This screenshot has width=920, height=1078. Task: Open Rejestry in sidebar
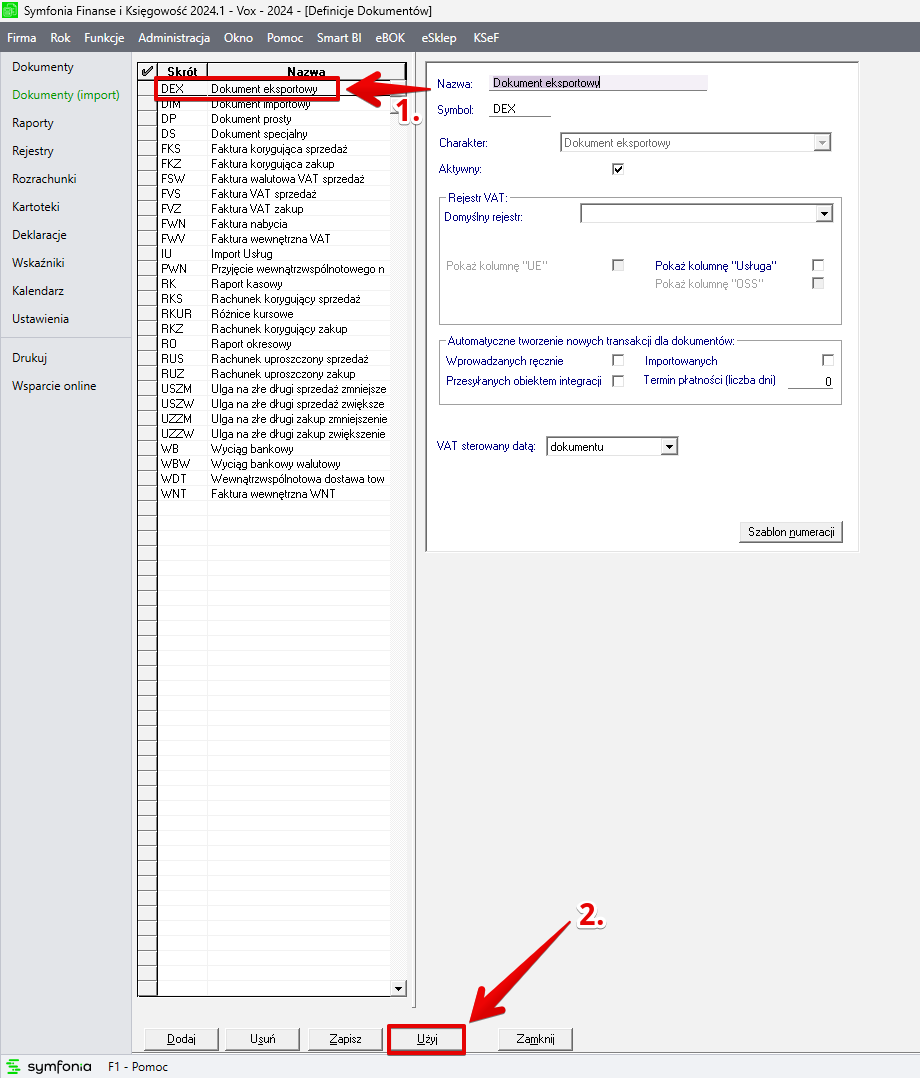[x=32, y=151]
